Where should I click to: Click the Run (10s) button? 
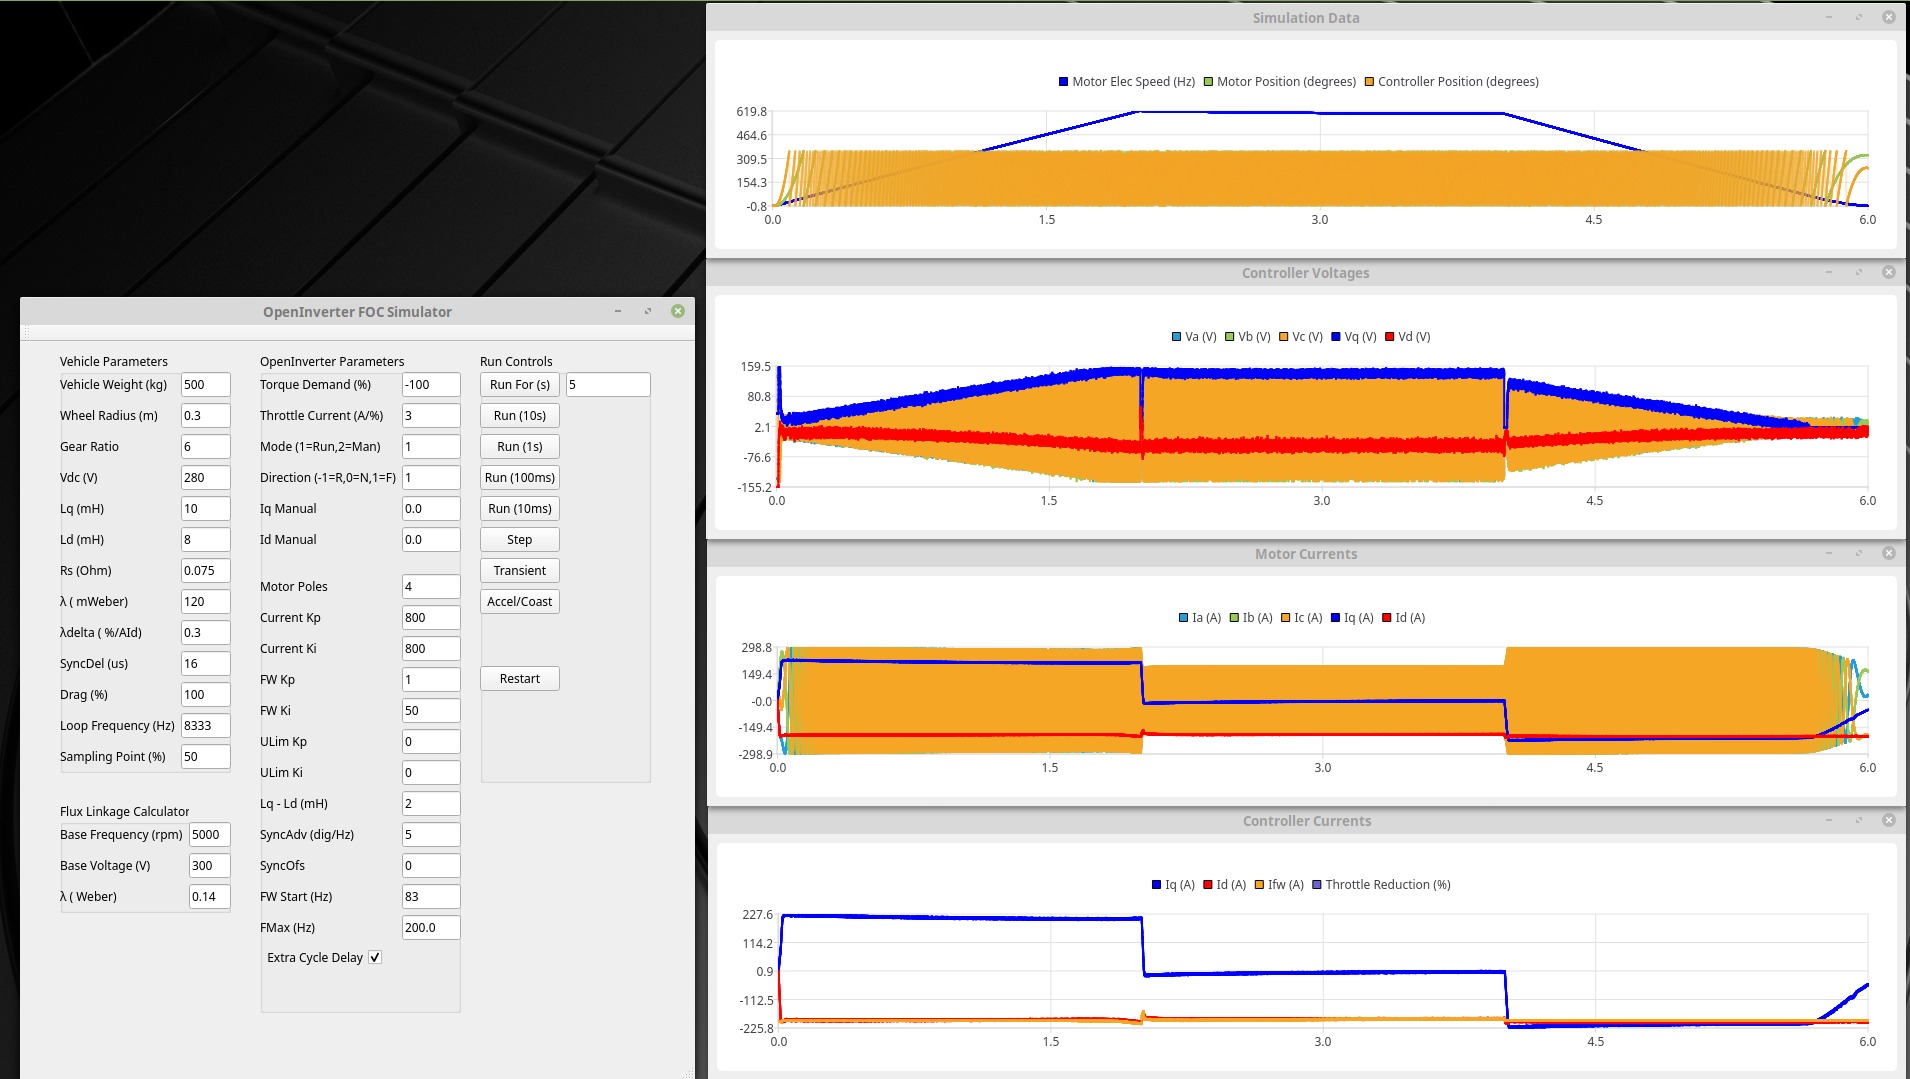click(x=519, y=416)
